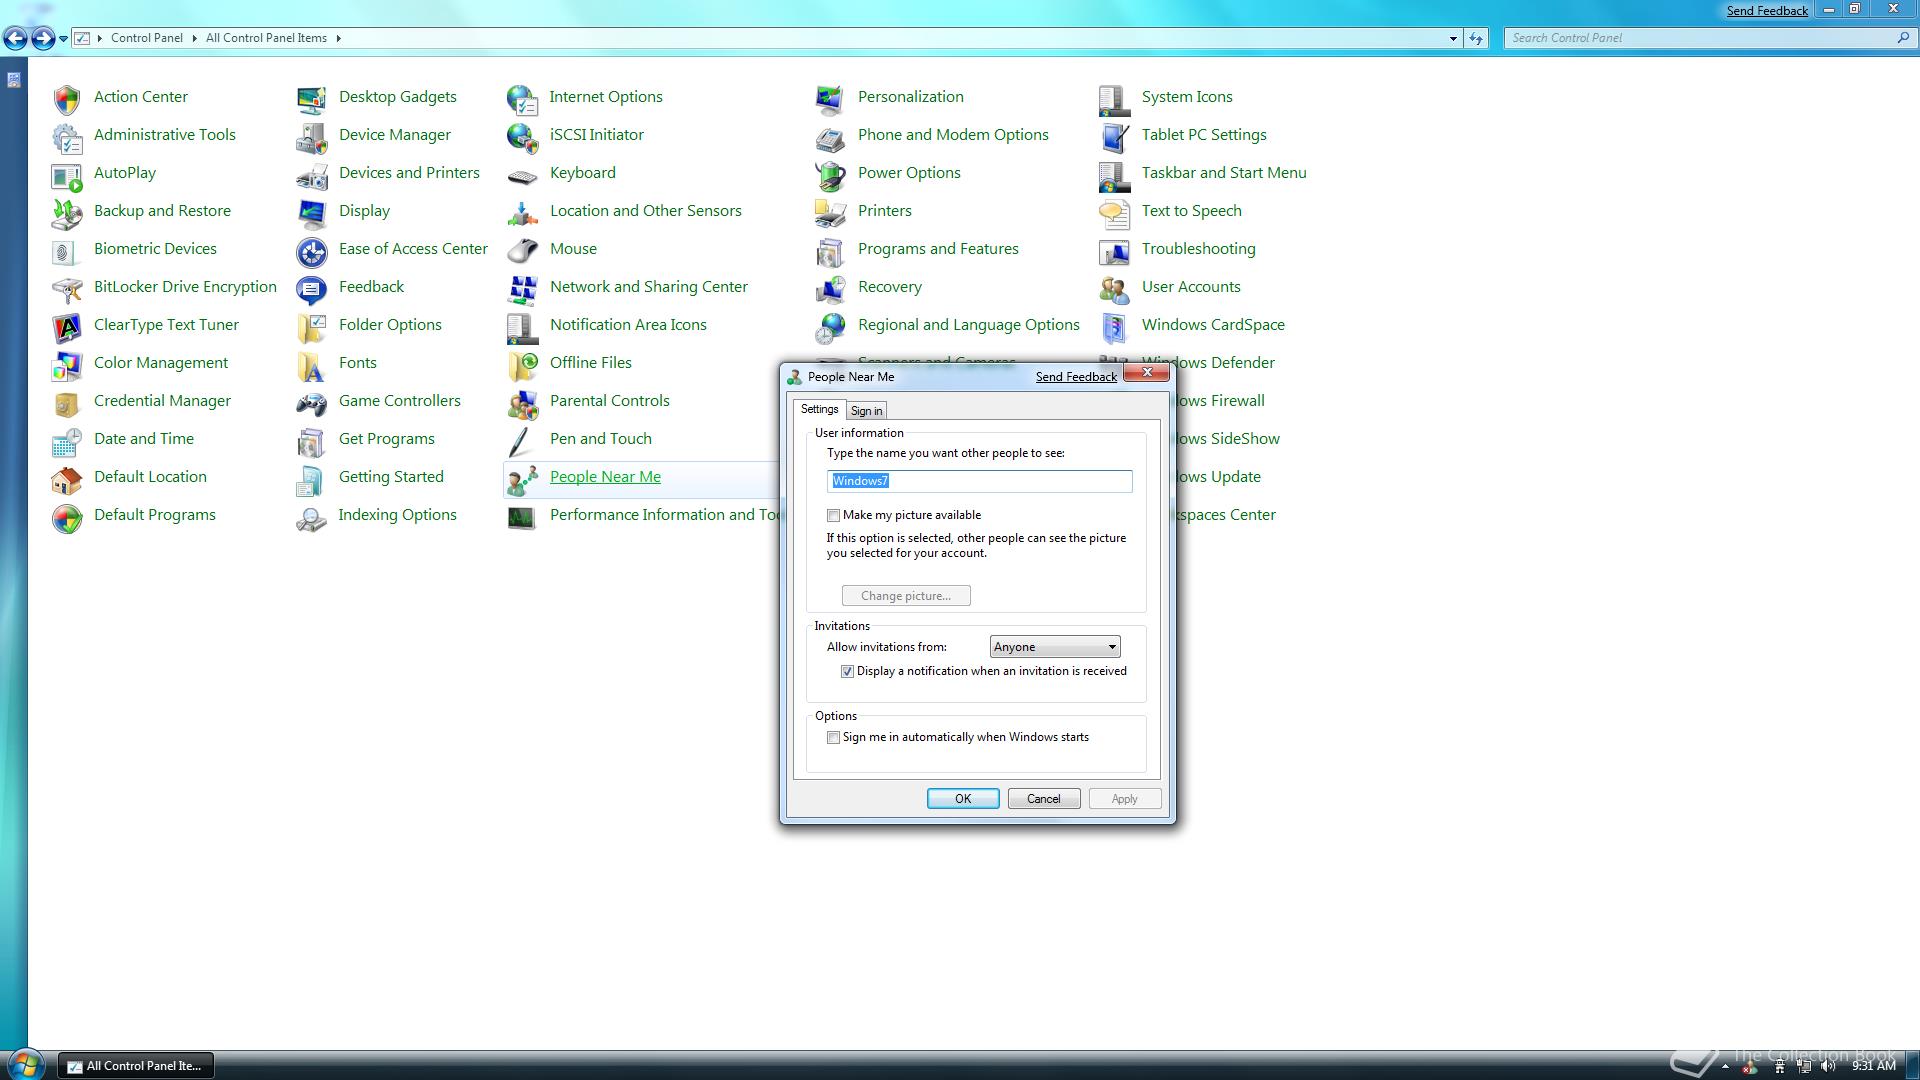Launch the ClearType Text Tuner icon
This screenshot has width=1920, height=1080.
pyautogui.click(x=67, y=326)
